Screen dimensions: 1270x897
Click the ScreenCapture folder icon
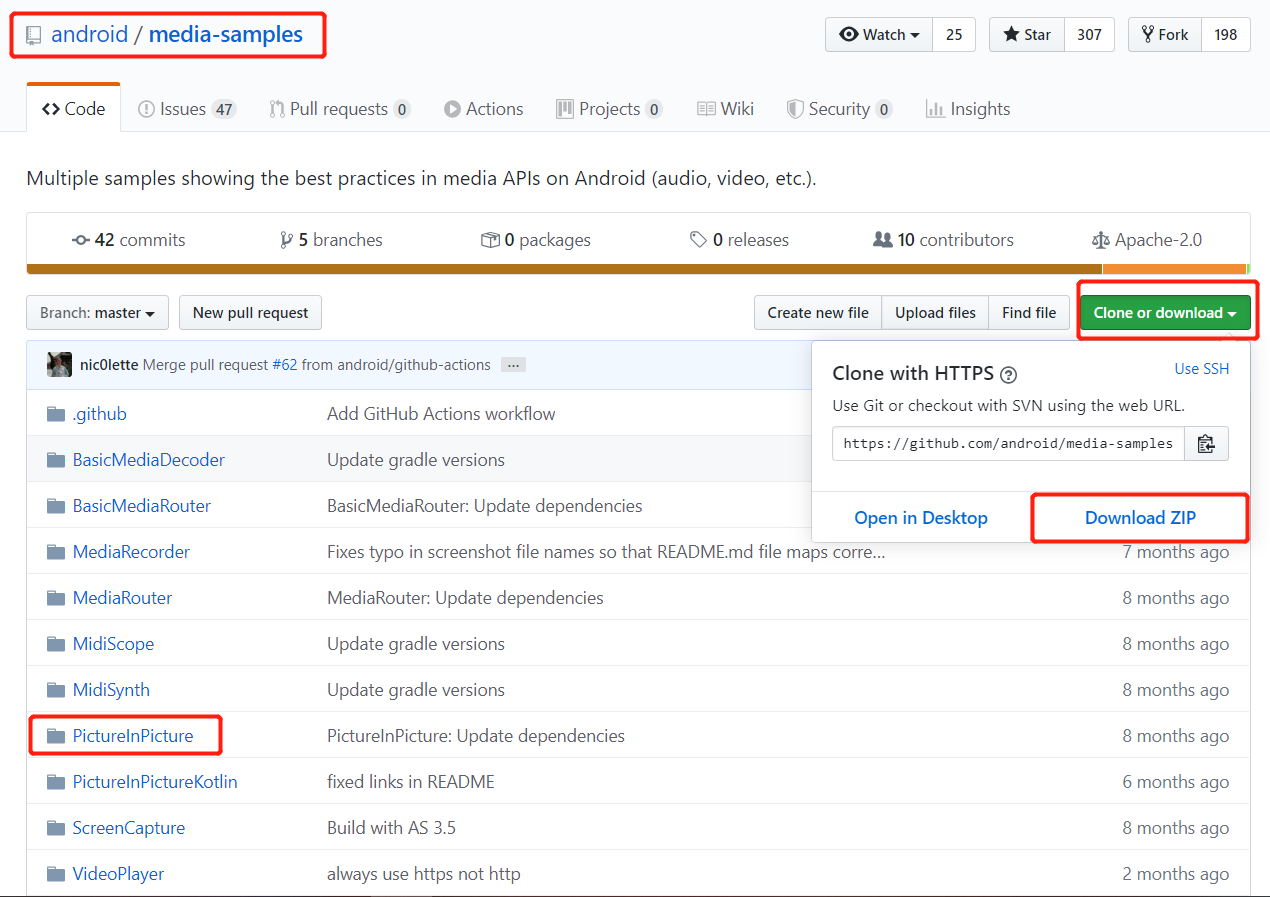point(56,828)
